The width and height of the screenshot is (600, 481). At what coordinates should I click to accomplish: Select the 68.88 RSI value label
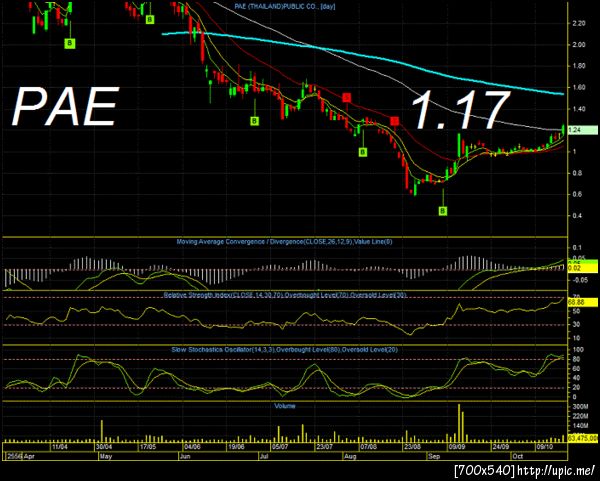coord(582,302)
